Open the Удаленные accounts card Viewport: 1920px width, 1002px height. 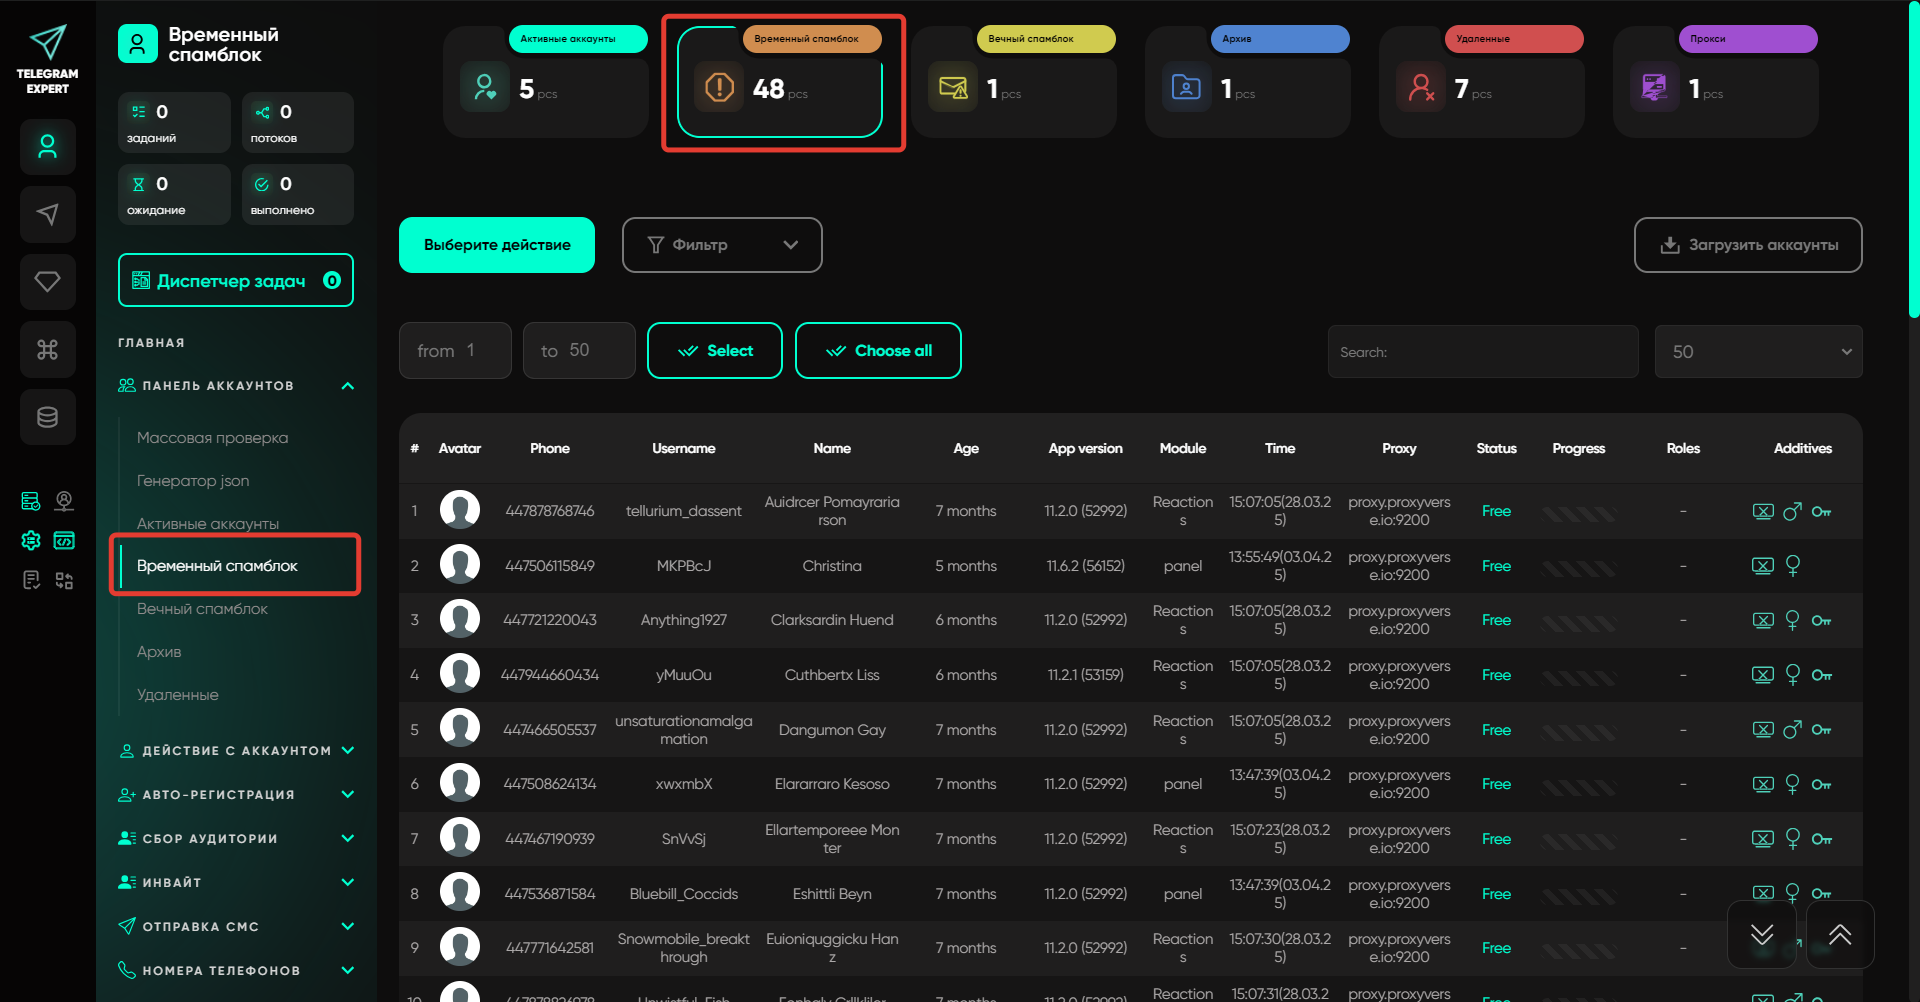[1481, 84]
